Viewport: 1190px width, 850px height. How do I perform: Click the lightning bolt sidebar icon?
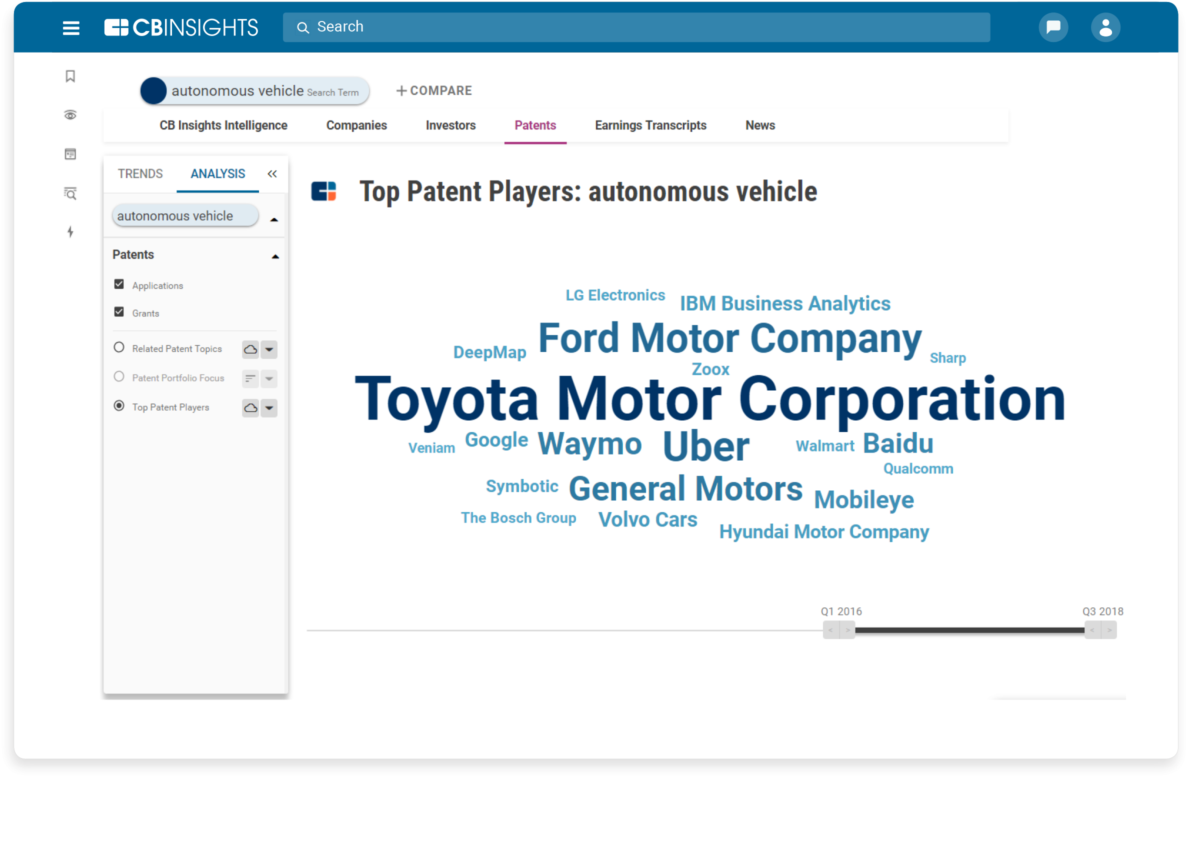[x=71, y=231]
